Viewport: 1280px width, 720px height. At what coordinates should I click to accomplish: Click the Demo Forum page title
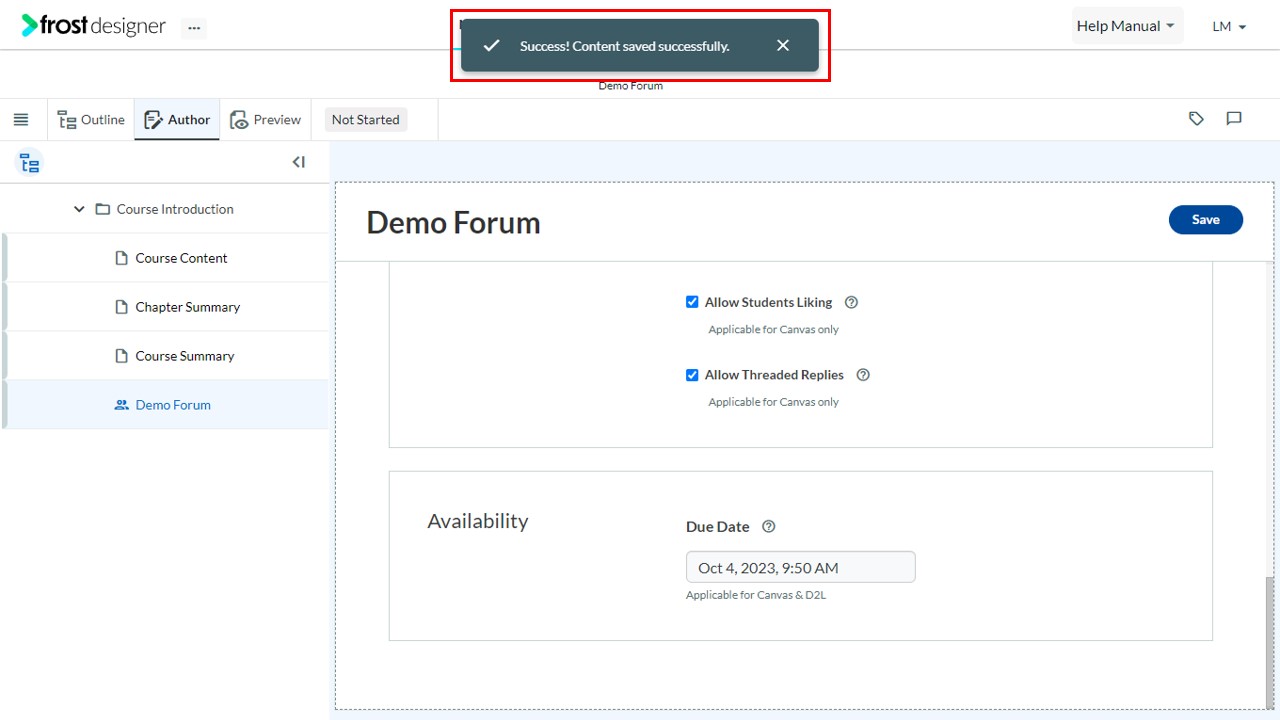453,222
